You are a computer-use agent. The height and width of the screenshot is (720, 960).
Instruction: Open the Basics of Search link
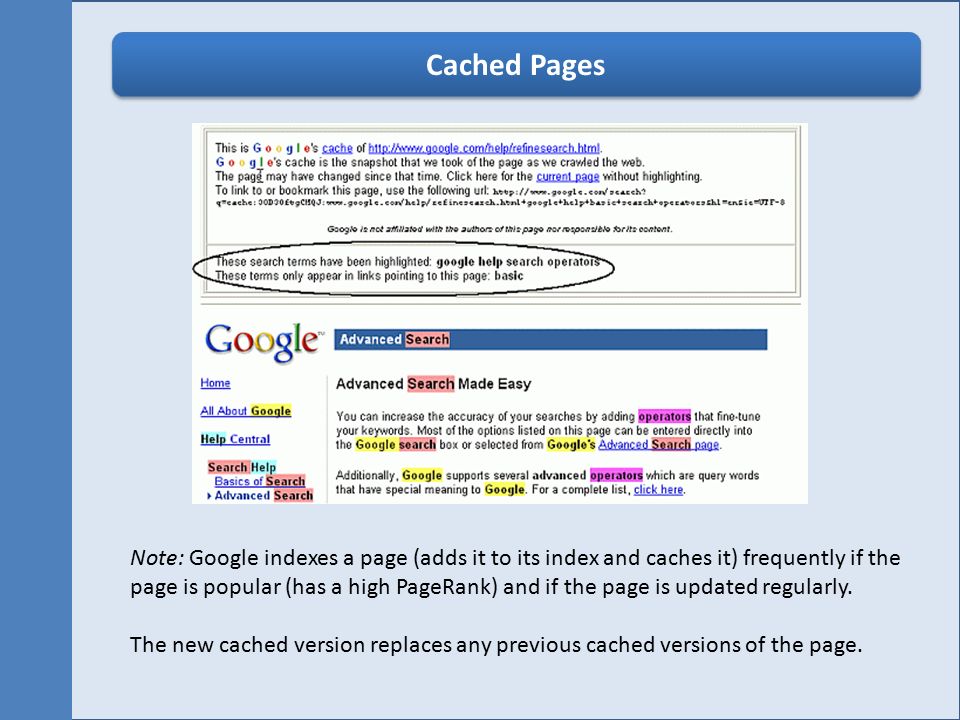[x=260, y=481]
